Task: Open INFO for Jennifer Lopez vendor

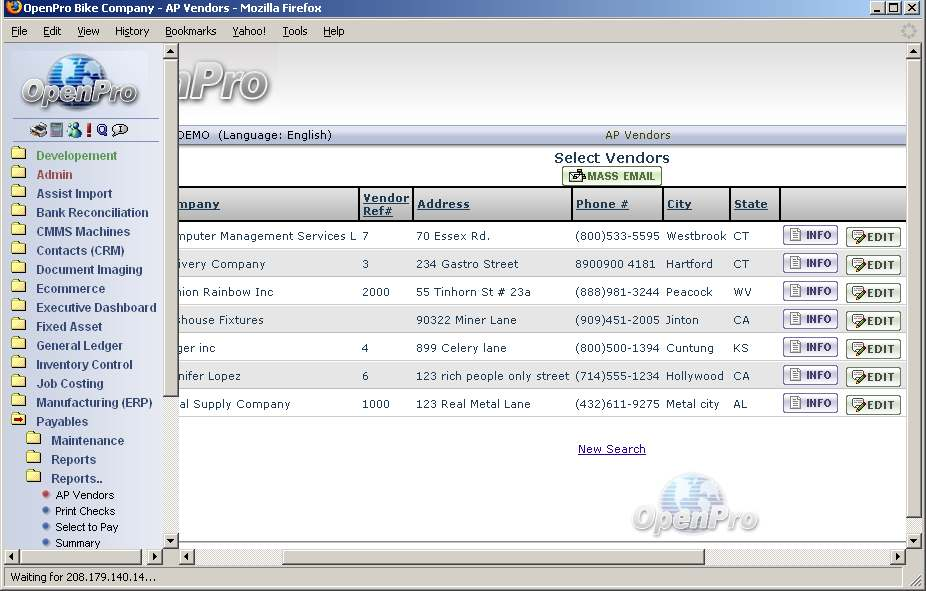Action: point(810,376)
